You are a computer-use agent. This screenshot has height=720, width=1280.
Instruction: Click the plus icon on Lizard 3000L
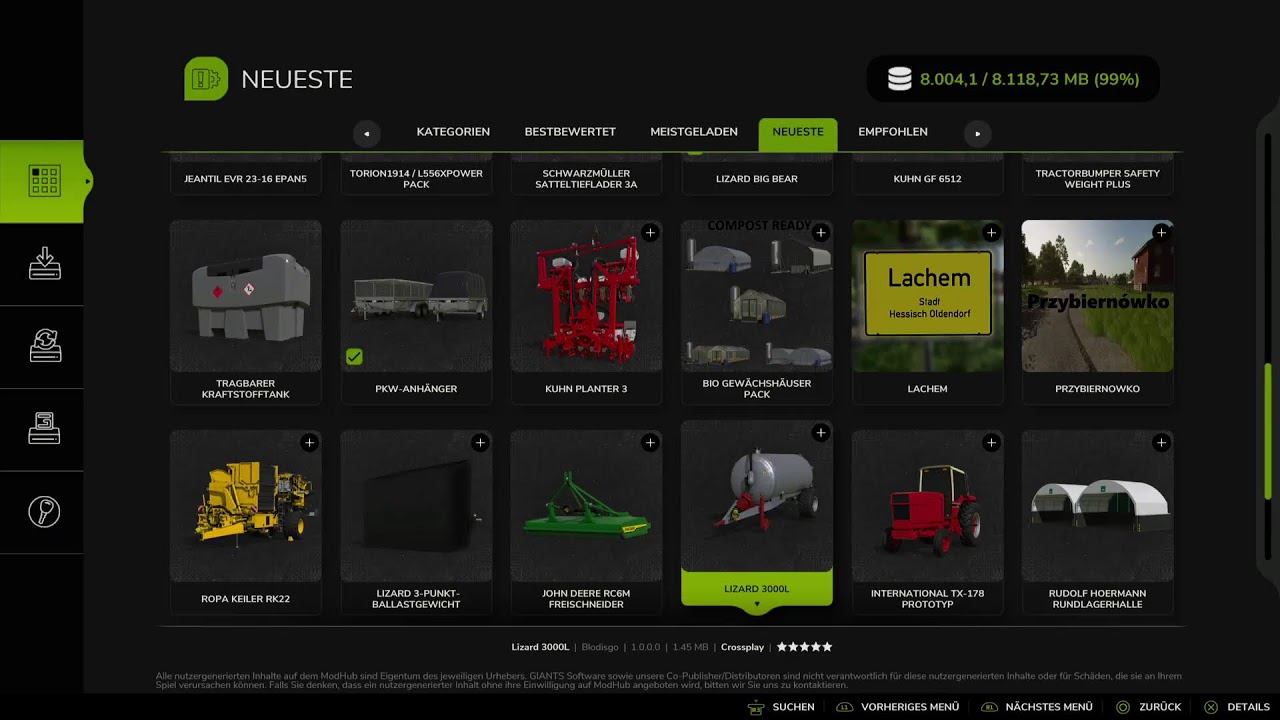(x=820, y=433)
